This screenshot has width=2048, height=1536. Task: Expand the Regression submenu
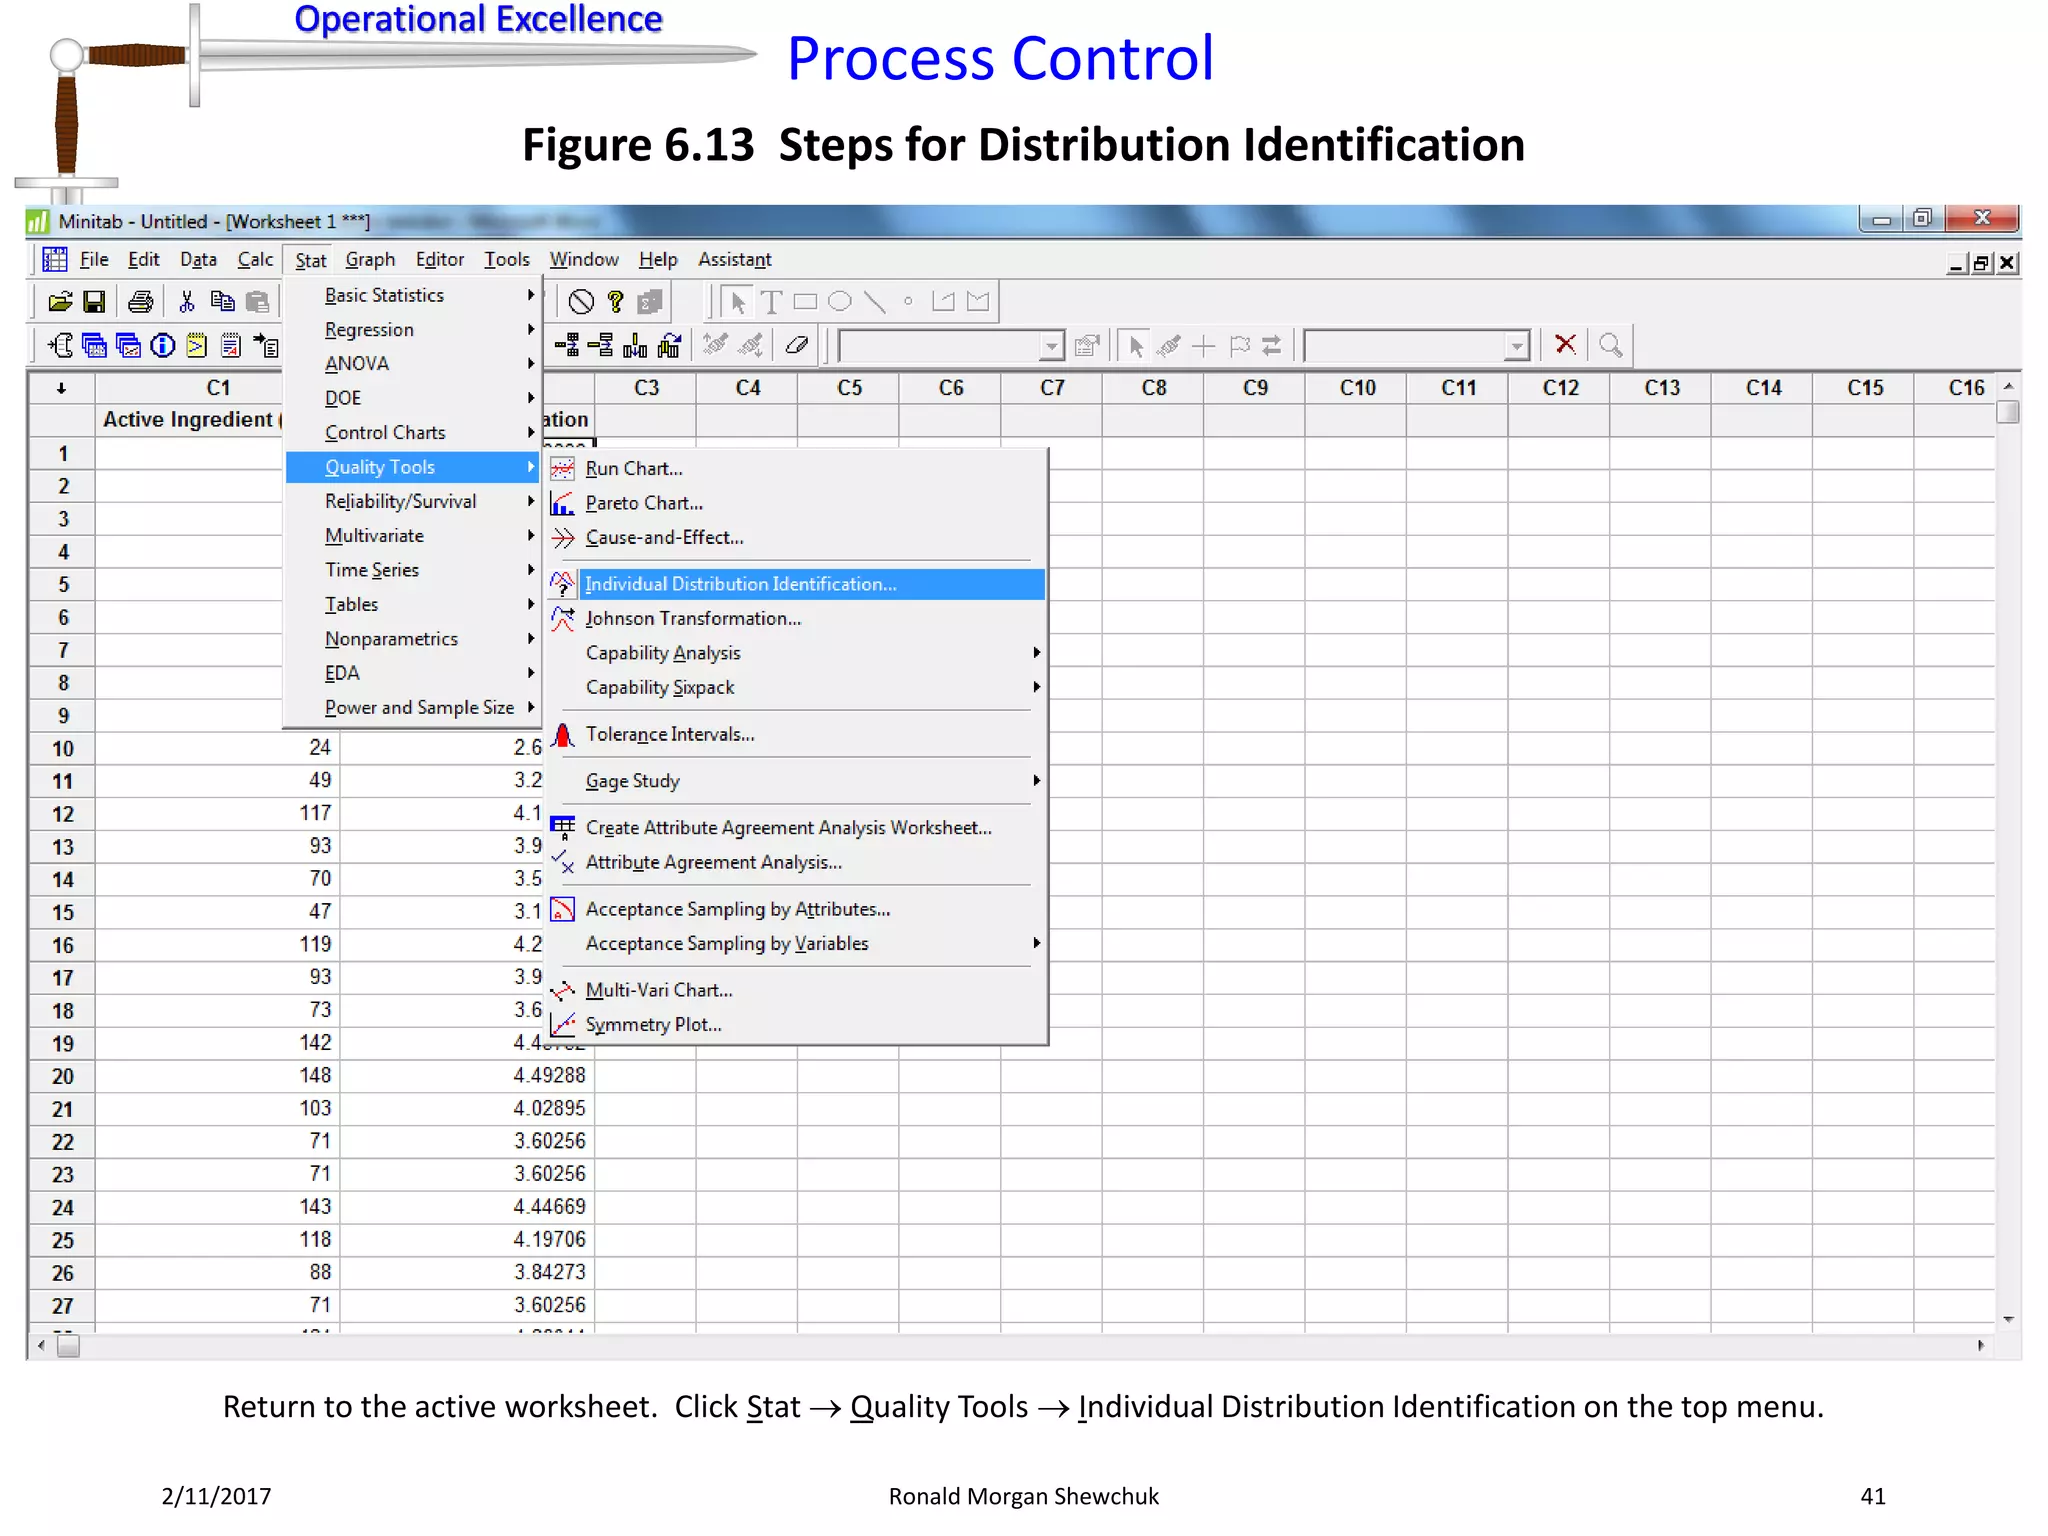[413, 330]
